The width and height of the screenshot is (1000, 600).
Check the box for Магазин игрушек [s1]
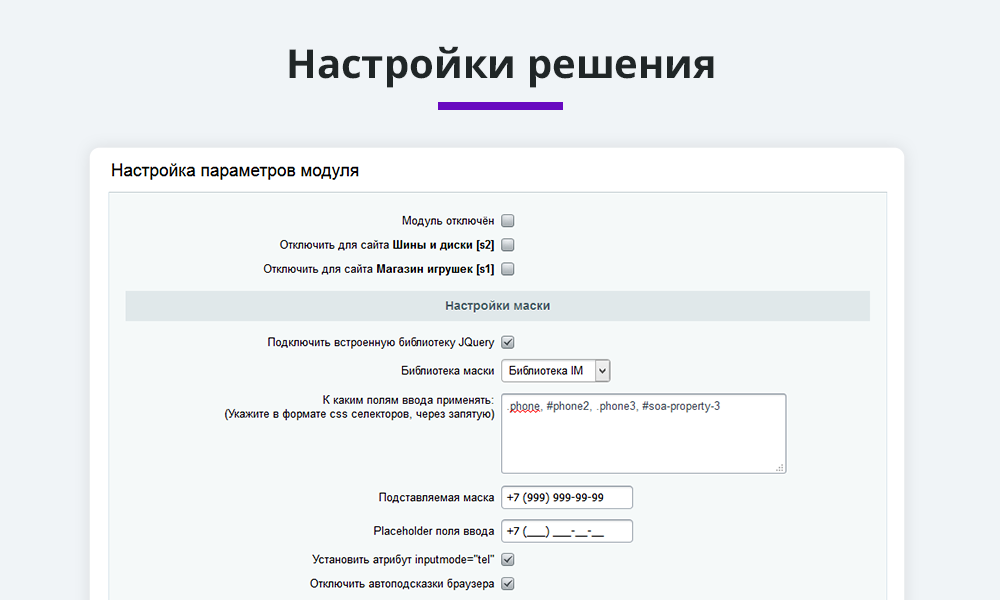pyautogui.click(x=507, y=269)
